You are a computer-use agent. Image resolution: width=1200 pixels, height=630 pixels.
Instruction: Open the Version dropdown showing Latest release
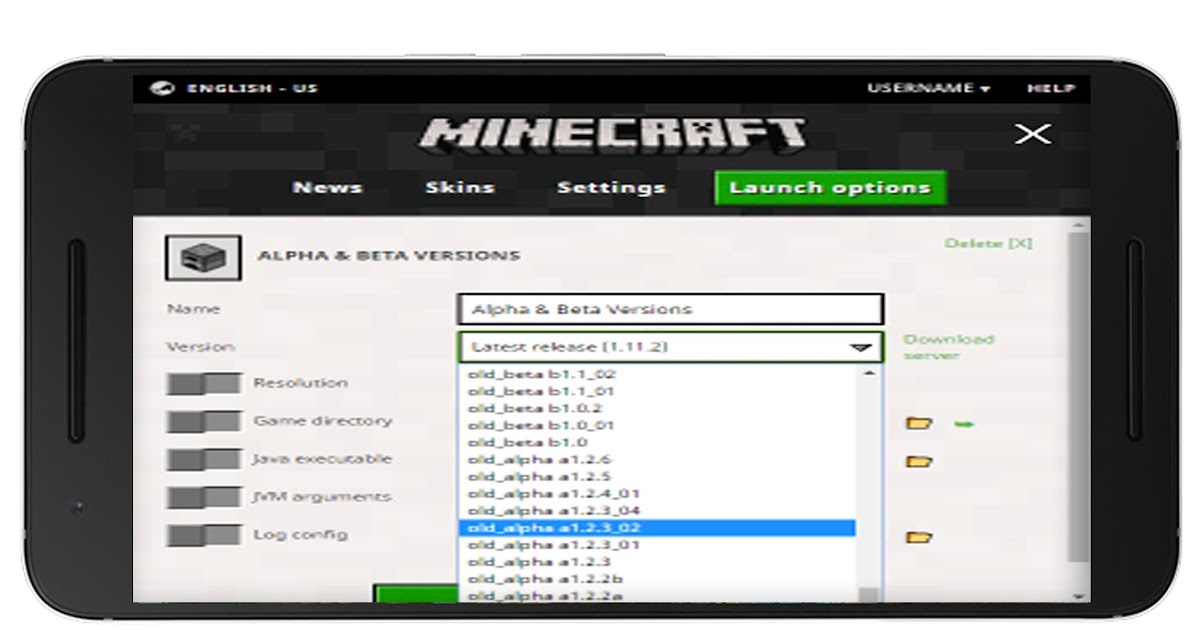click(670, 347)
